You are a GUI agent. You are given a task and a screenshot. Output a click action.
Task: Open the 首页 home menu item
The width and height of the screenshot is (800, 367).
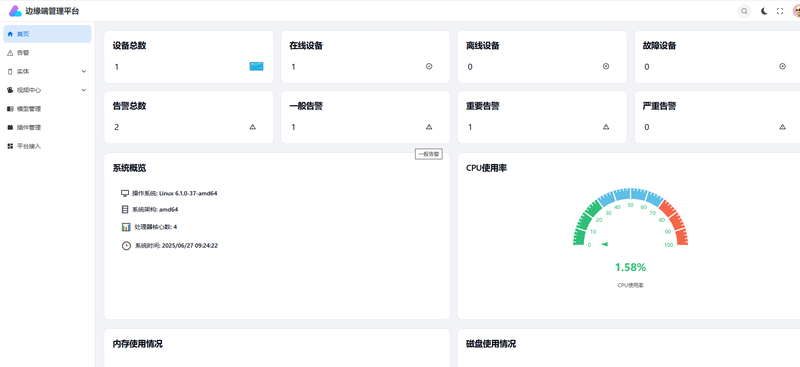(x=47, y=34)
